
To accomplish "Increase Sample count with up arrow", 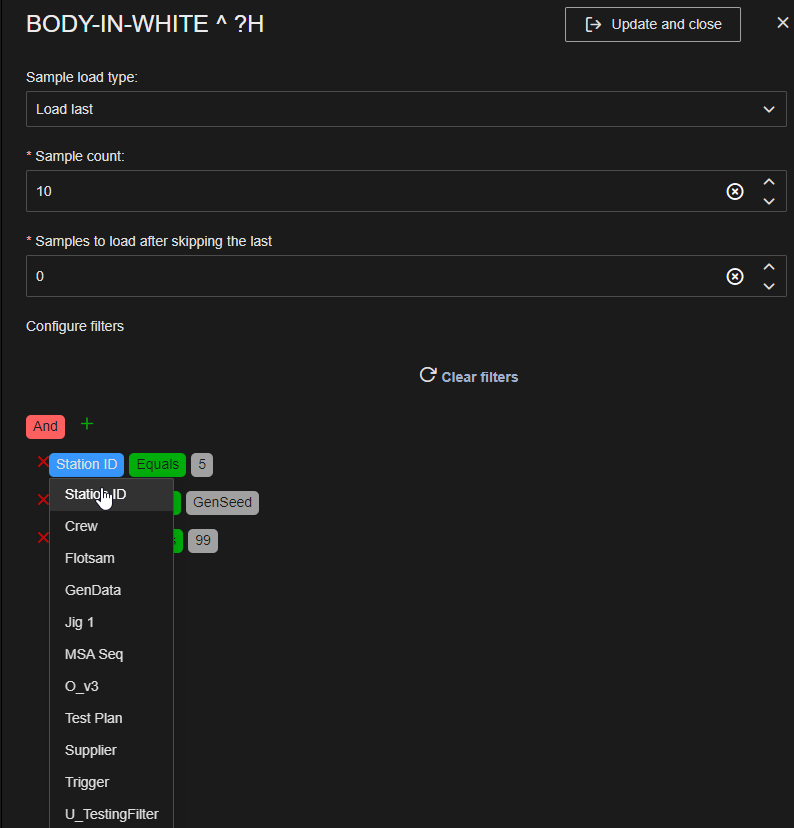I will (x=768, y=182).
